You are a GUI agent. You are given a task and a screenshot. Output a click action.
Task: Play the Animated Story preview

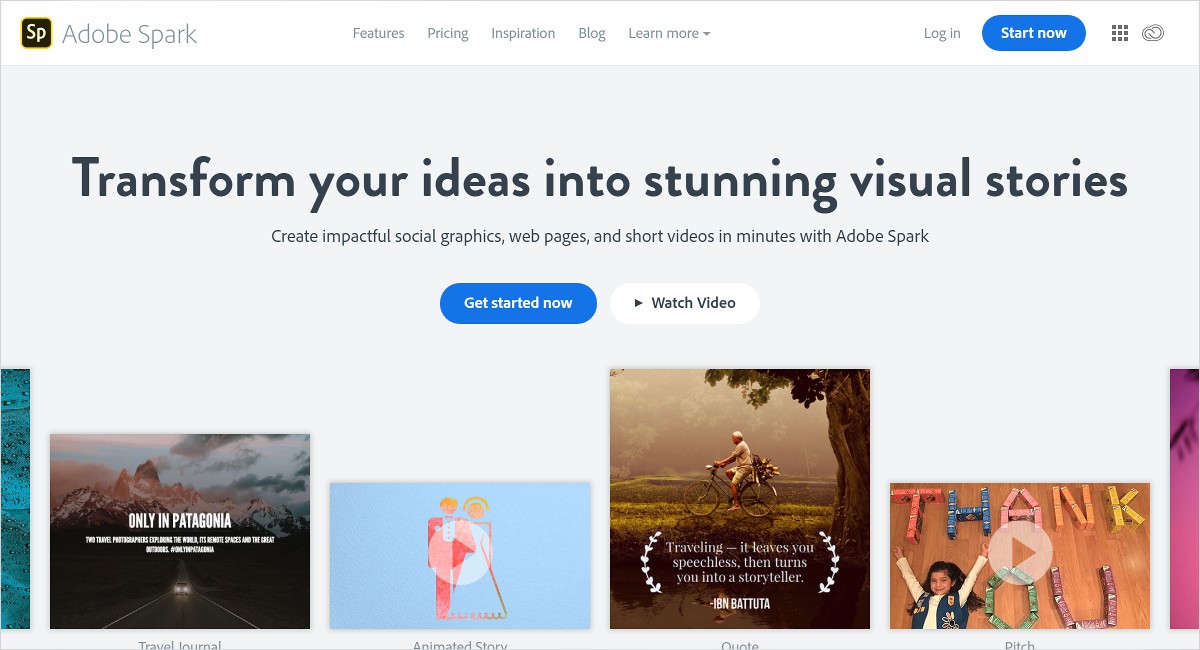click(460, 555)
